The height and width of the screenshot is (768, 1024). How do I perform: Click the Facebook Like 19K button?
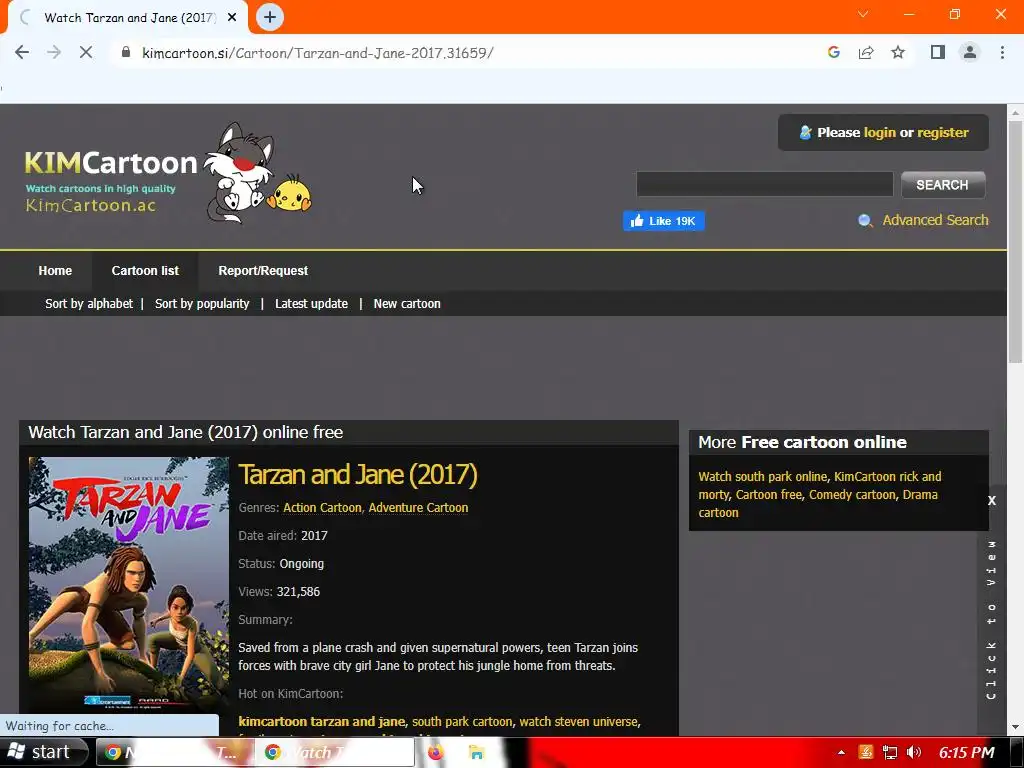[x=664, y=221]
